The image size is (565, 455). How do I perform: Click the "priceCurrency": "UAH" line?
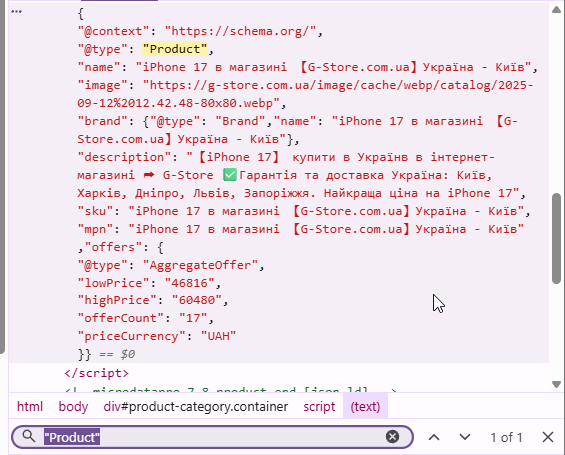coord(157,336)
